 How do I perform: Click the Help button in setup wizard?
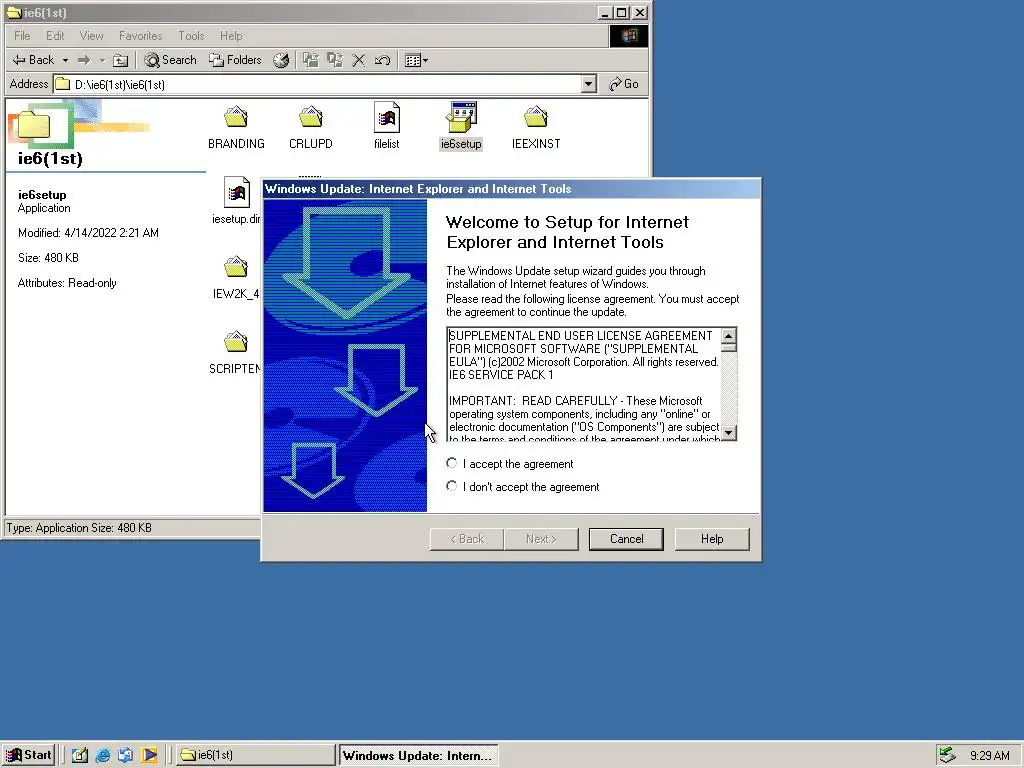click(x=712, y=539)
